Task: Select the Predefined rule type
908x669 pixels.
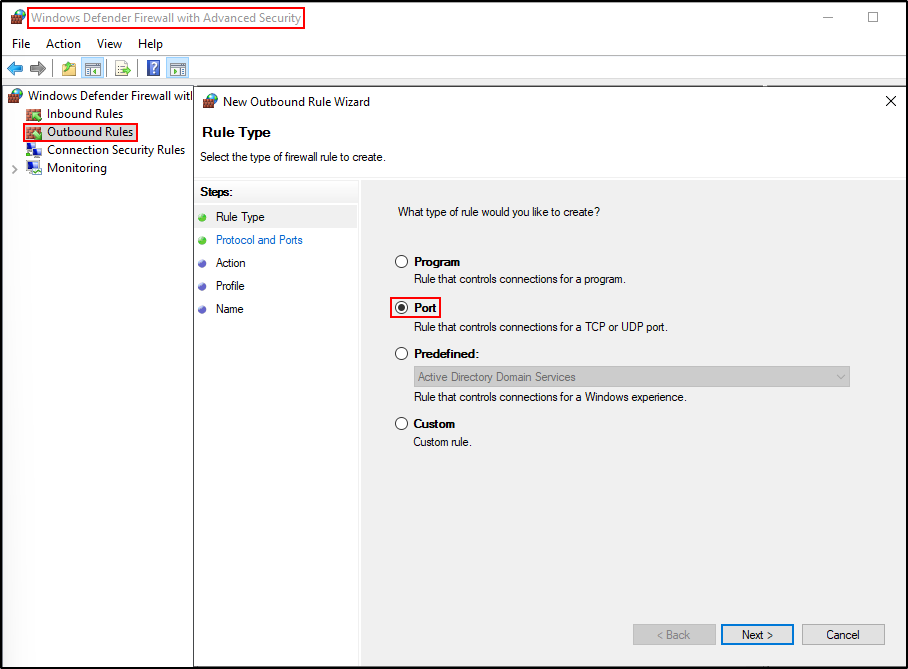Action: click(x=401, y=353)
